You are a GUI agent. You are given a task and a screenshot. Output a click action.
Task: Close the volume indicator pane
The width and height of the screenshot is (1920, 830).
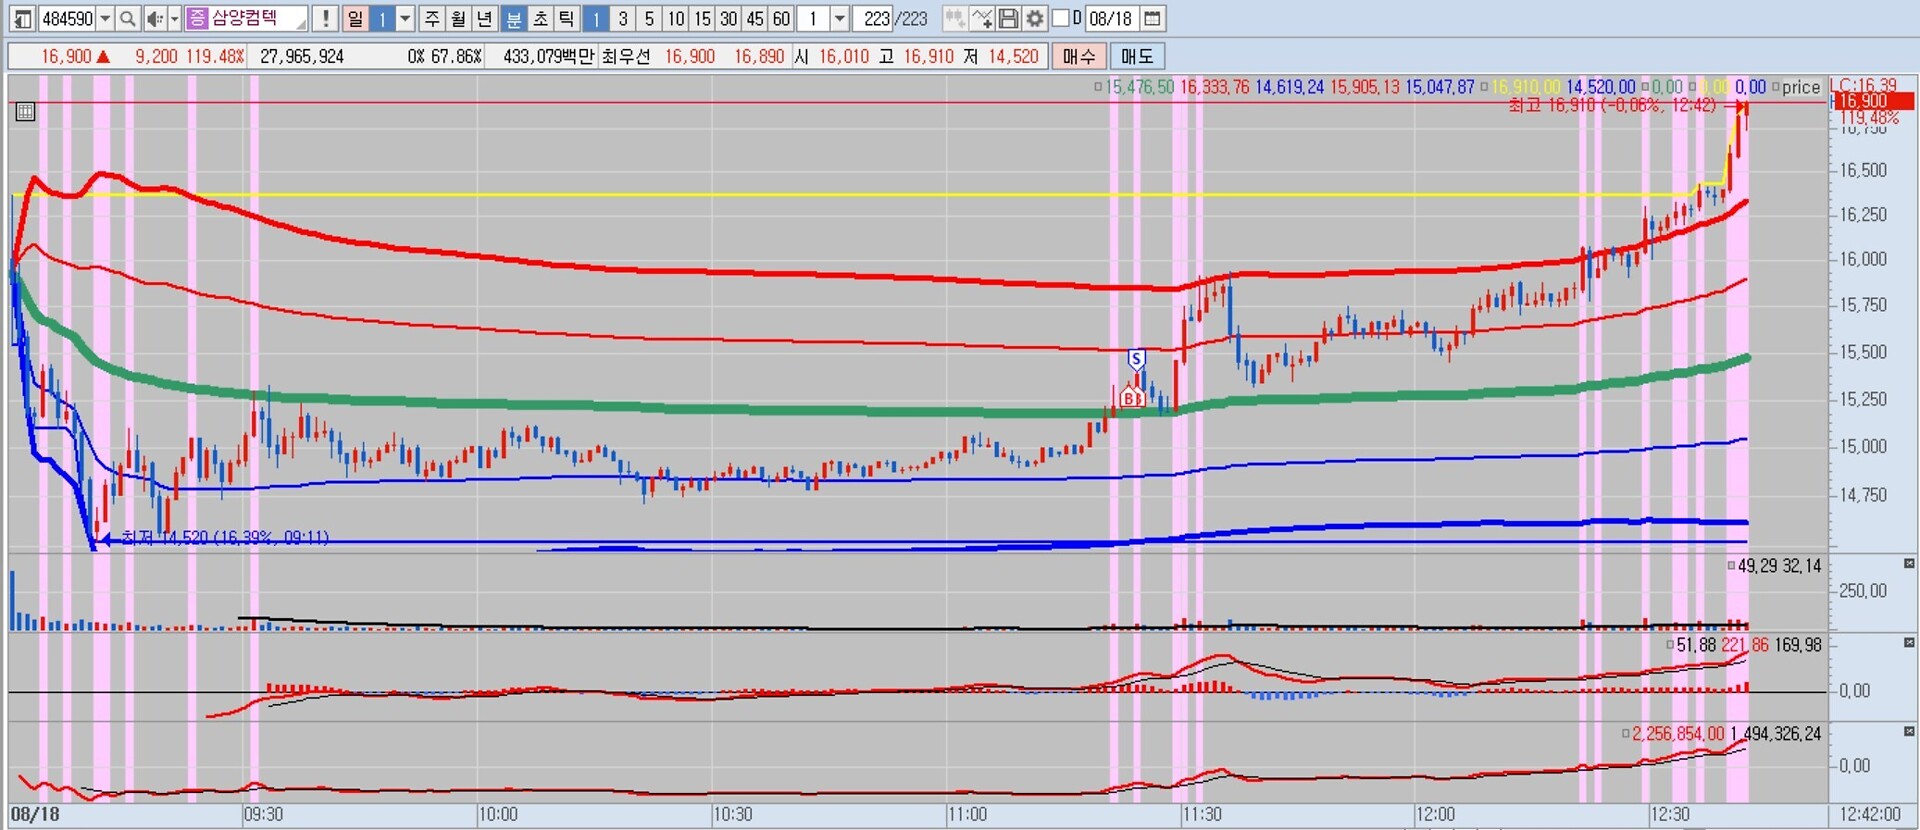tap(1909, 564)
